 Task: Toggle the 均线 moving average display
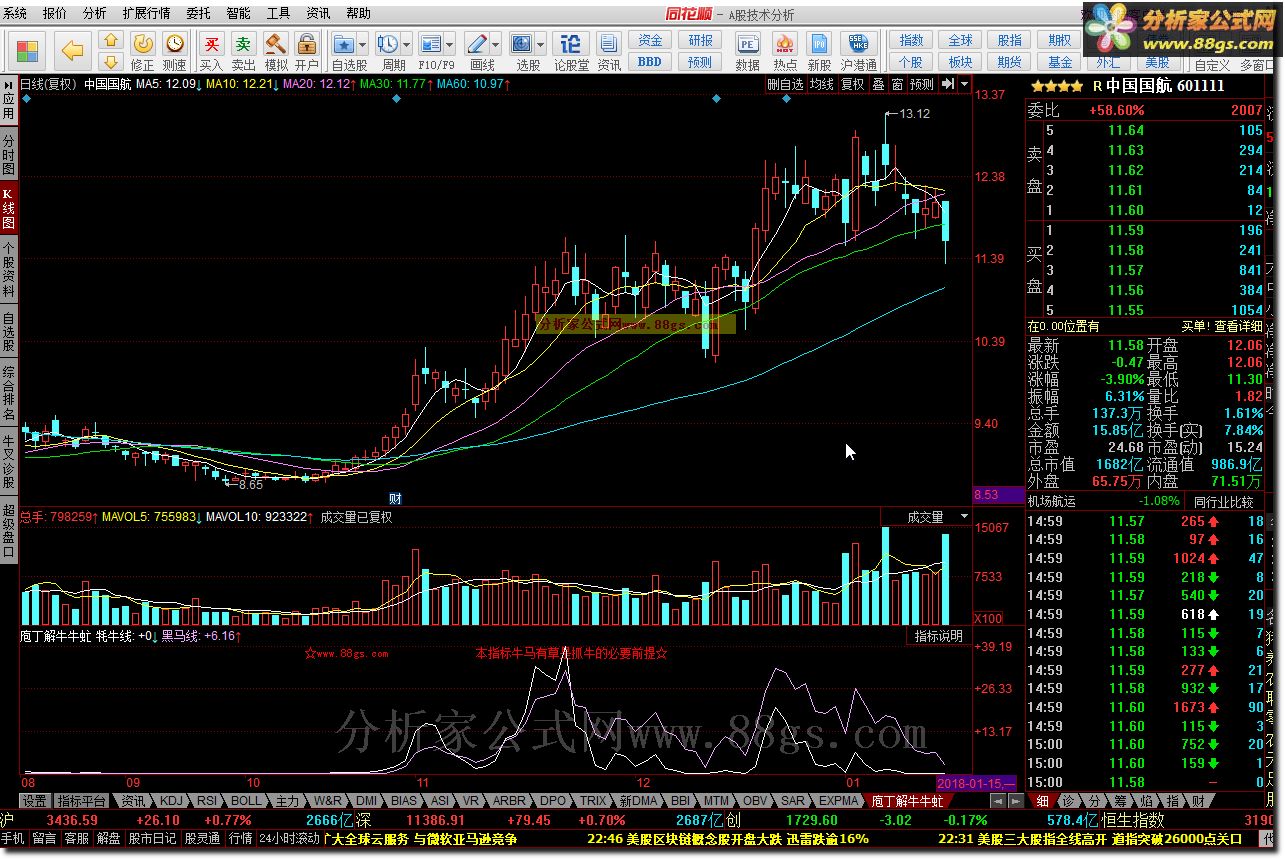coord(822,84)
